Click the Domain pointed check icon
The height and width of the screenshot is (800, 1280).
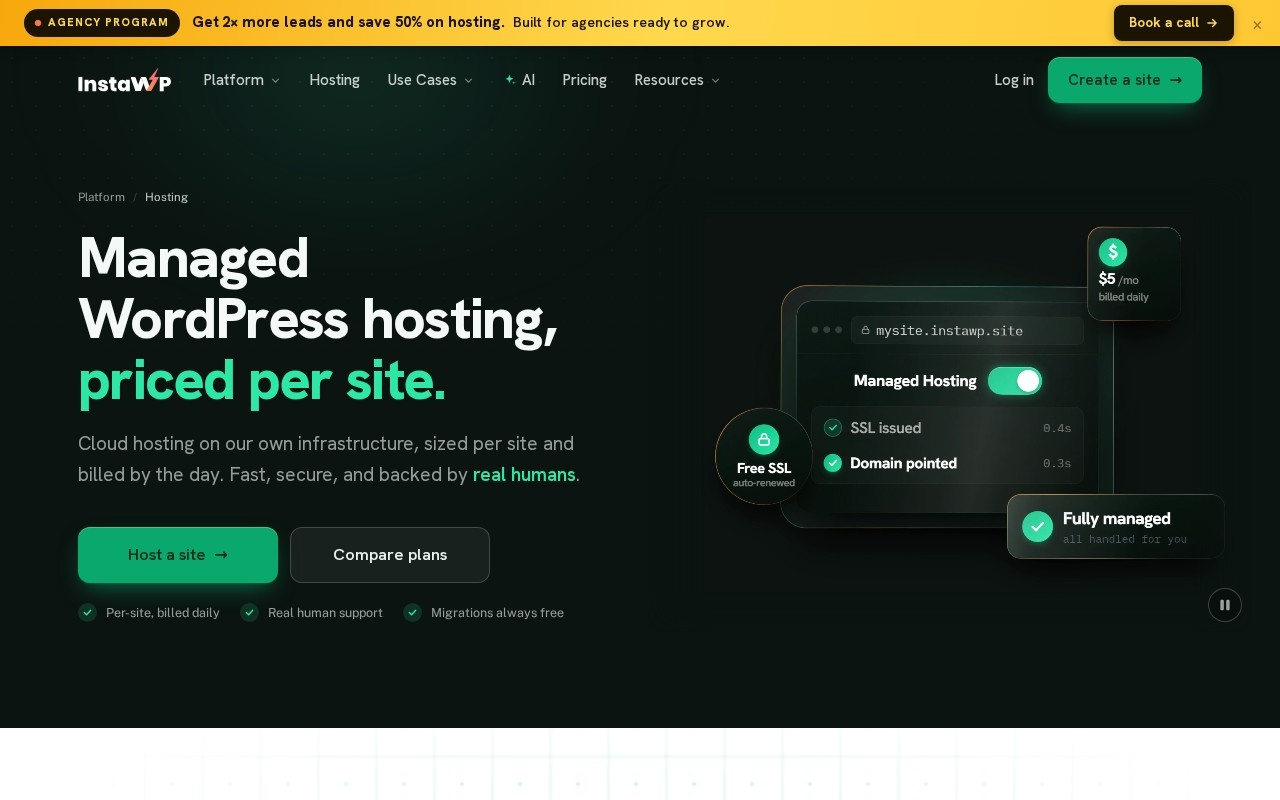[x=832, y=463]
